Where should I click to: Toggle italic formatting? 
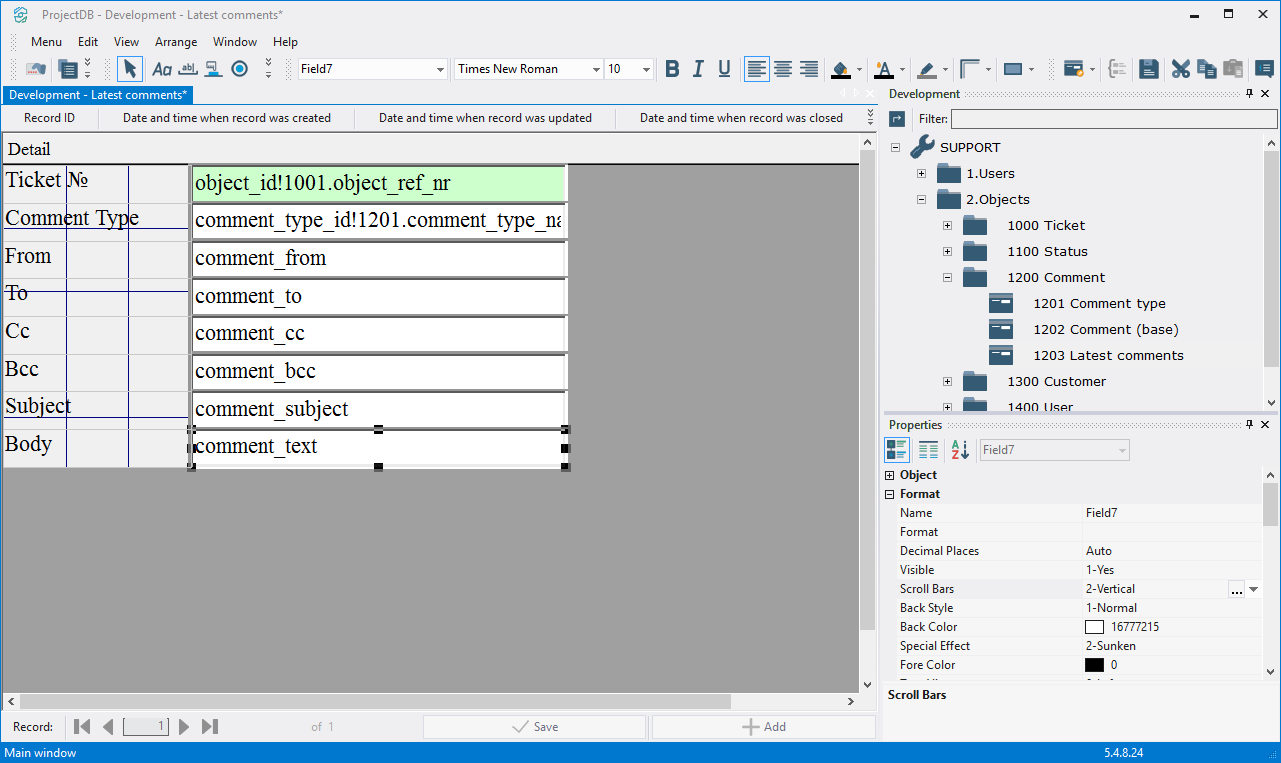click(x=698, y=69)
